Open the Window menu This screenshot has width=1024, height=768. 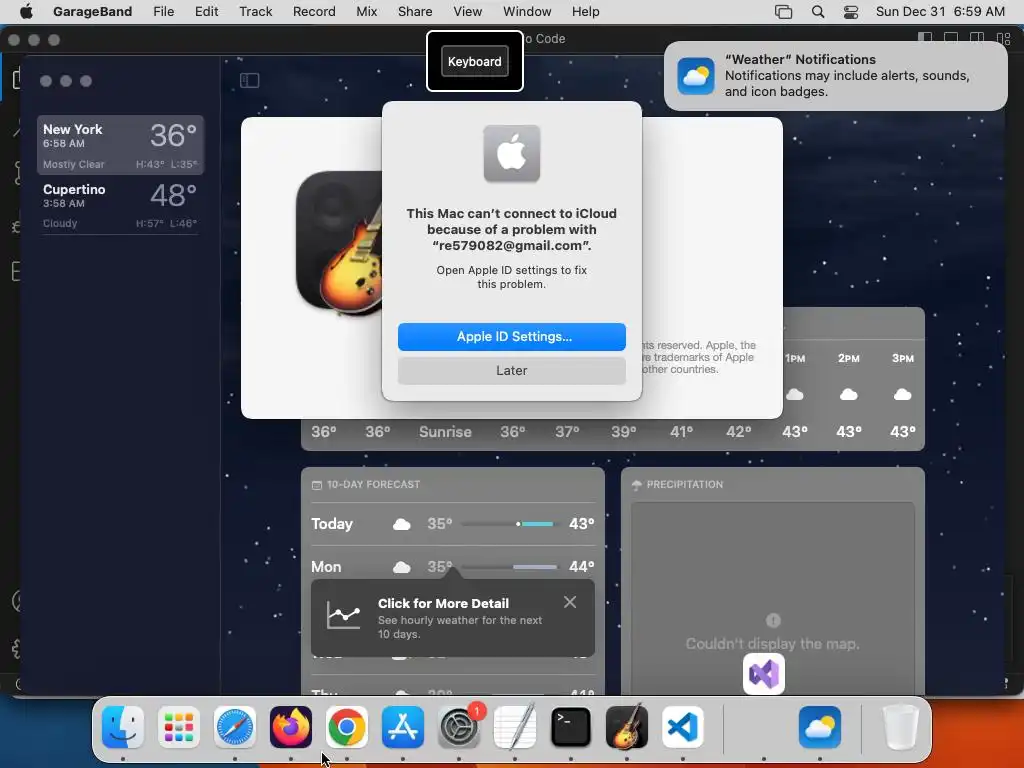(527, 11)
